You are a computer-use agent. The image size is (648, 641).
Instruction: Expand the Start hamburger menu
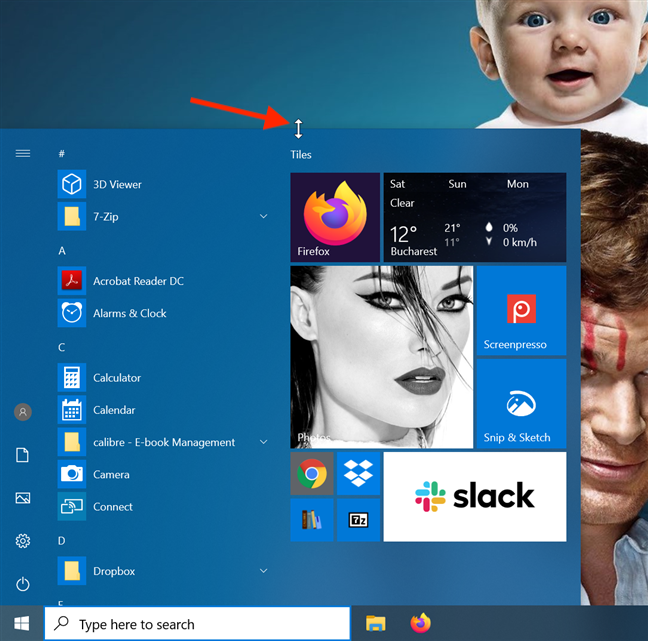[23, 154]
